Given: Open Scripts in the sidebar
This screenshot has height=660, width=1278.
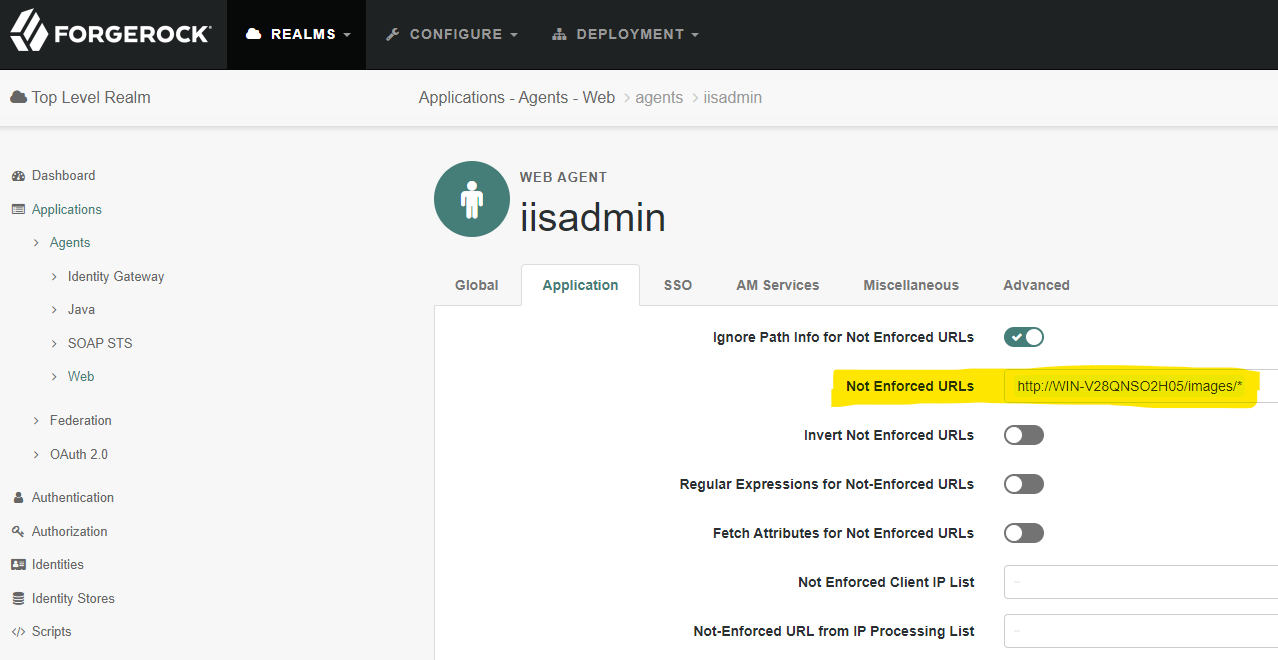Looking at the screenshot, I should click(x=51, y=632).
